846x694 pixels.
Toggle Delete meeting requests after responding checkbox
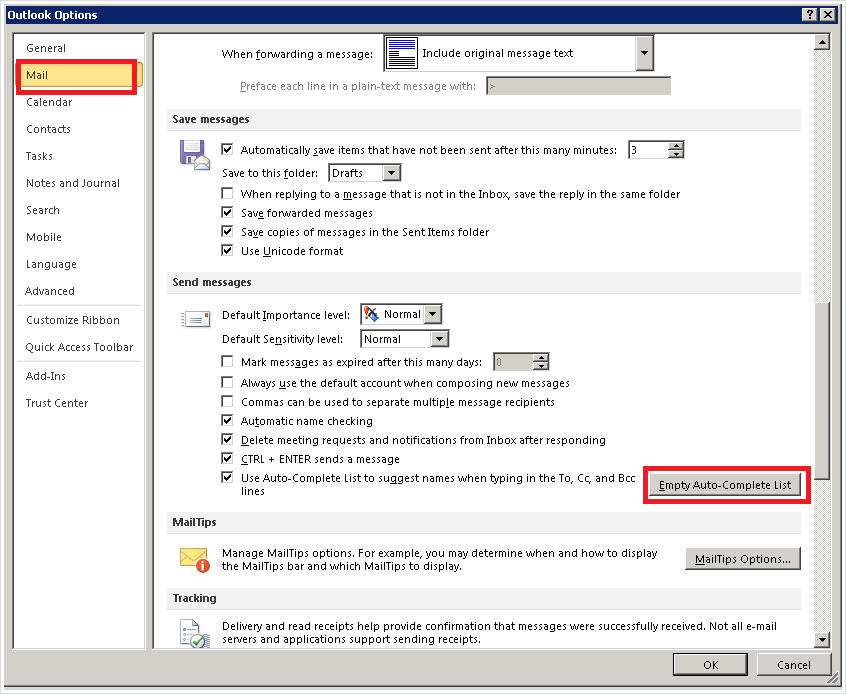[x=227, y=439]
